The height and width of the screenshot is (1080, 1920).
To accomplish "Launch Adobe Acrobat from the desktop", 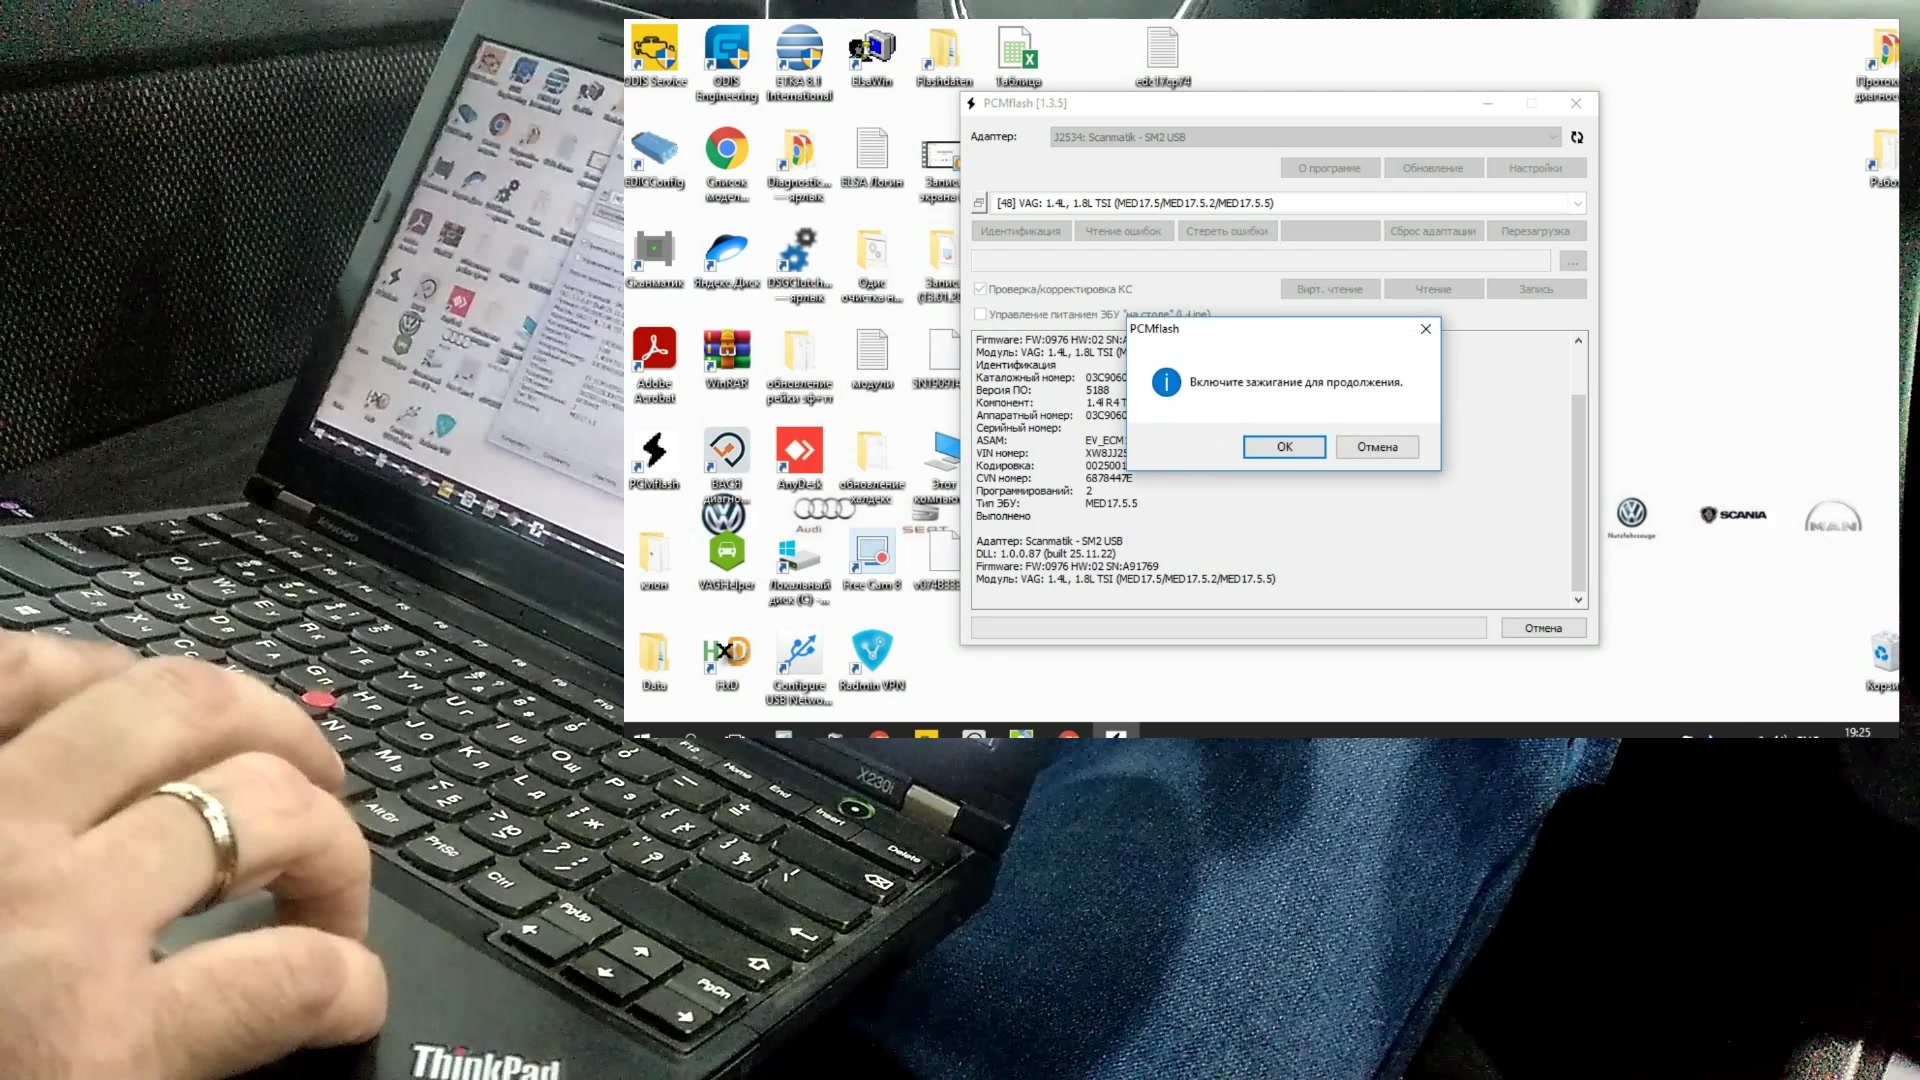I will click(x=655, y=364).
